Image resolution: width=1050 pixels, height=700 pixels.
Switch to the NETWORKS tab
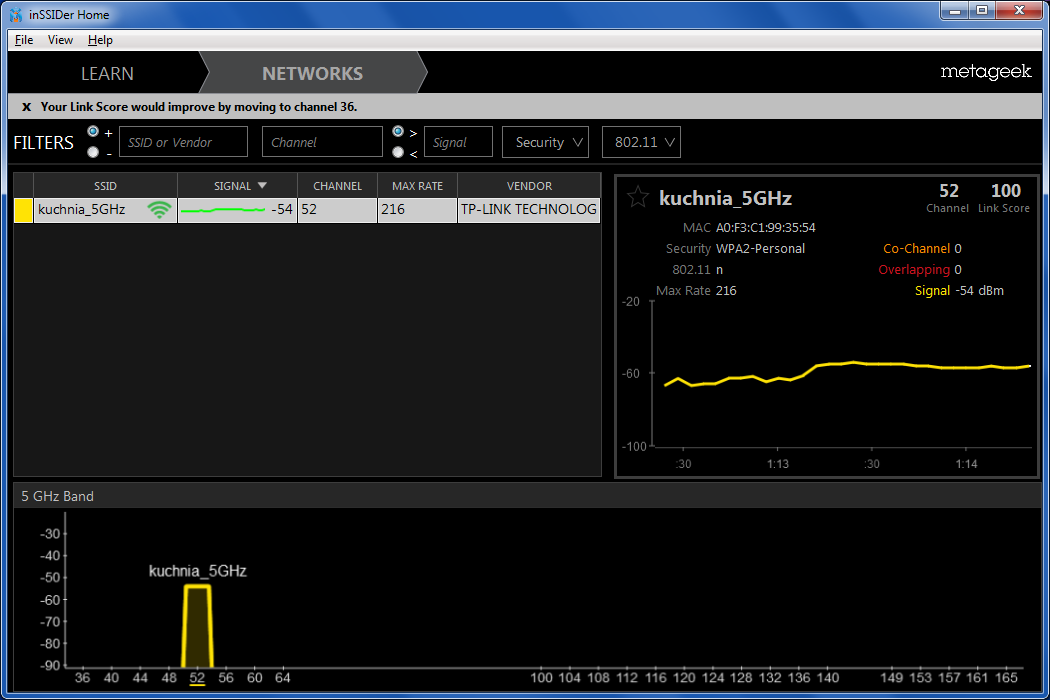click(x=312, y=73)
